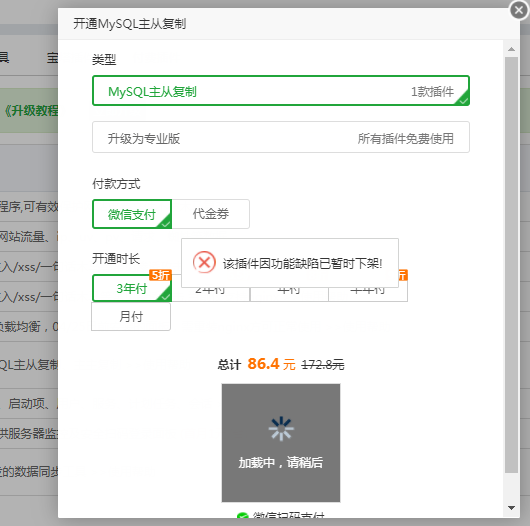
Task: Click the loading QR code placeholder
Action: coord(281,443)
